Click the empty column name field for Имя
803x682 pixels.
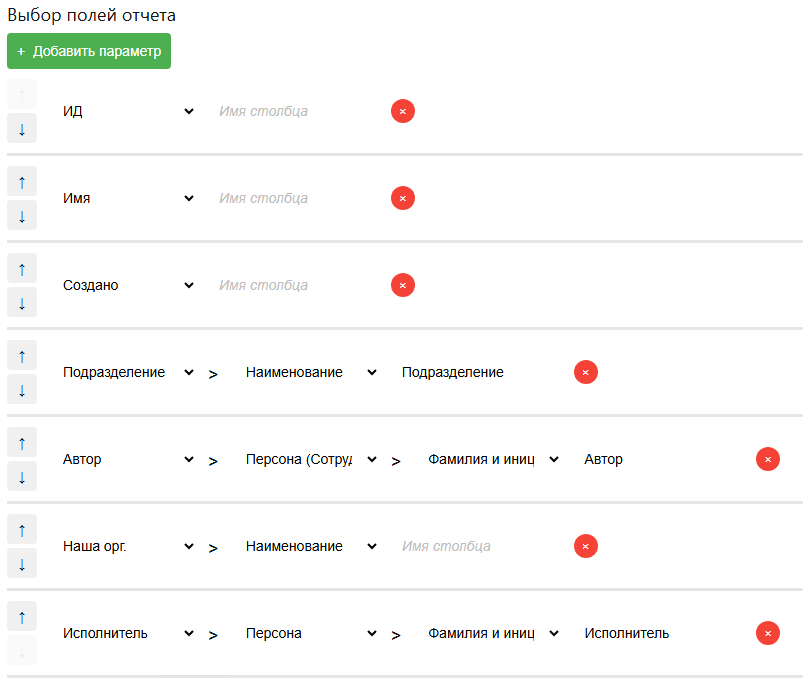point(297,198)
